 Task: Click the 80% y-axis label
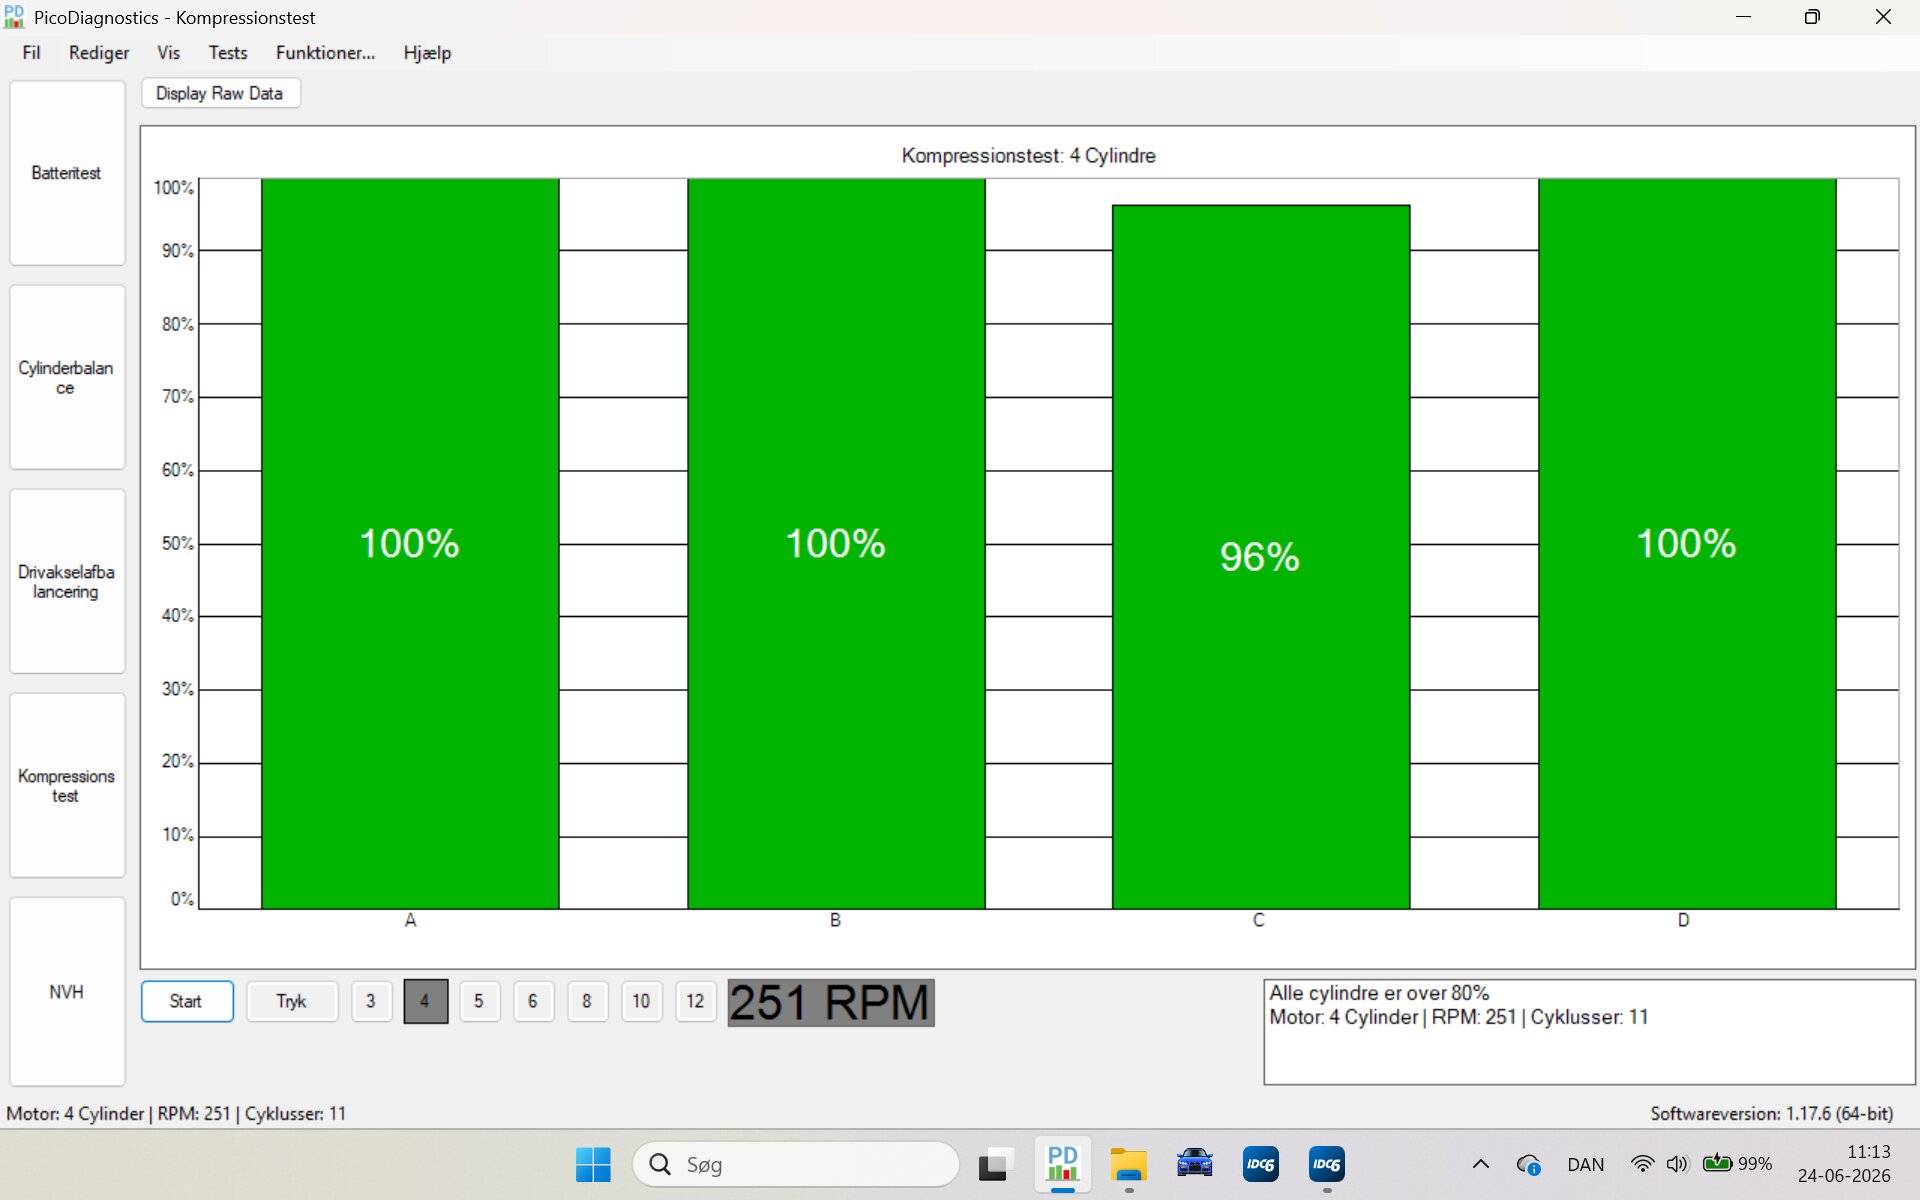click(178, 324)
